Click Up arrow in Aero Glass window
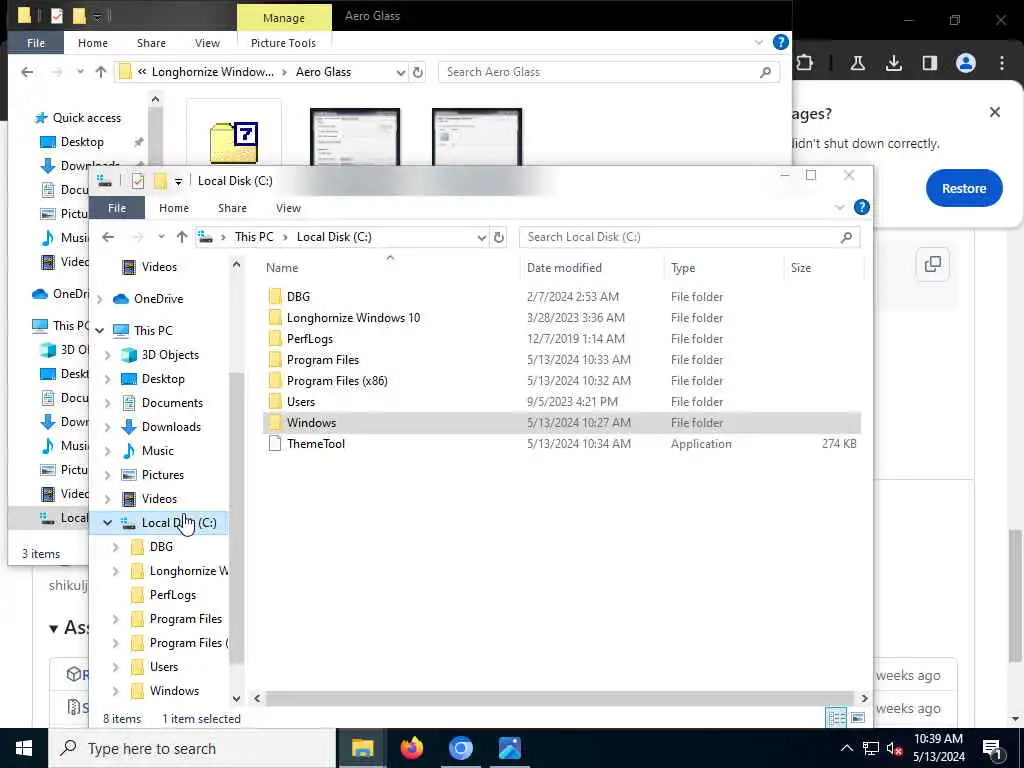 tap(101, 72)
